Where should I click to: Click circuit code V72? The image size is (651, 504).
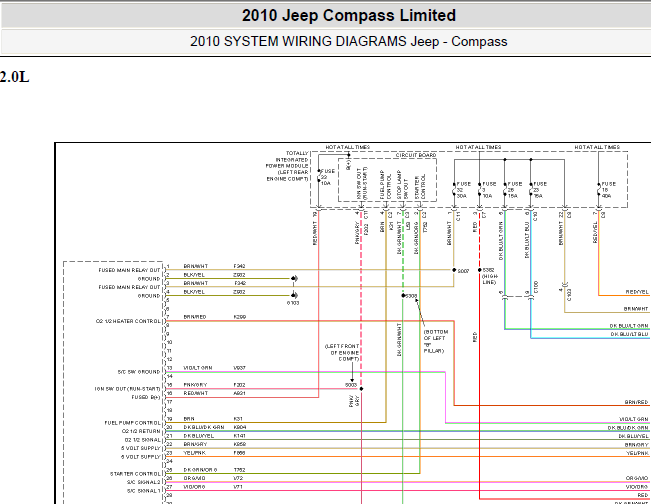[x=238, y=478]
